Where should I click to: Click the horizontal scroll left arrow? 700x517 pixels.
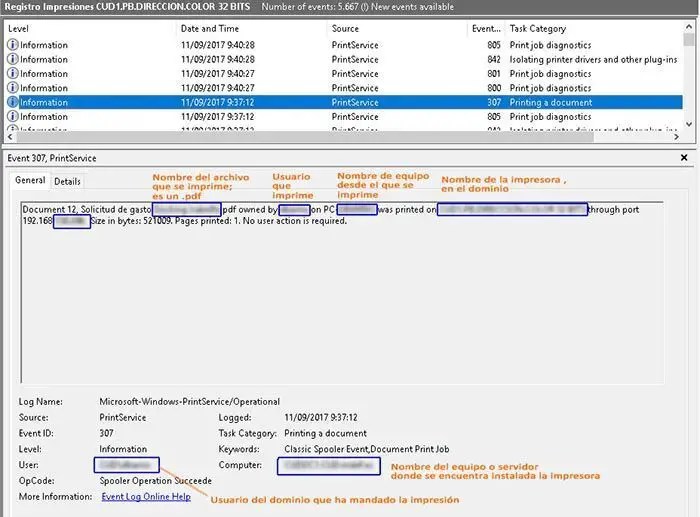(x=10, y=137)
